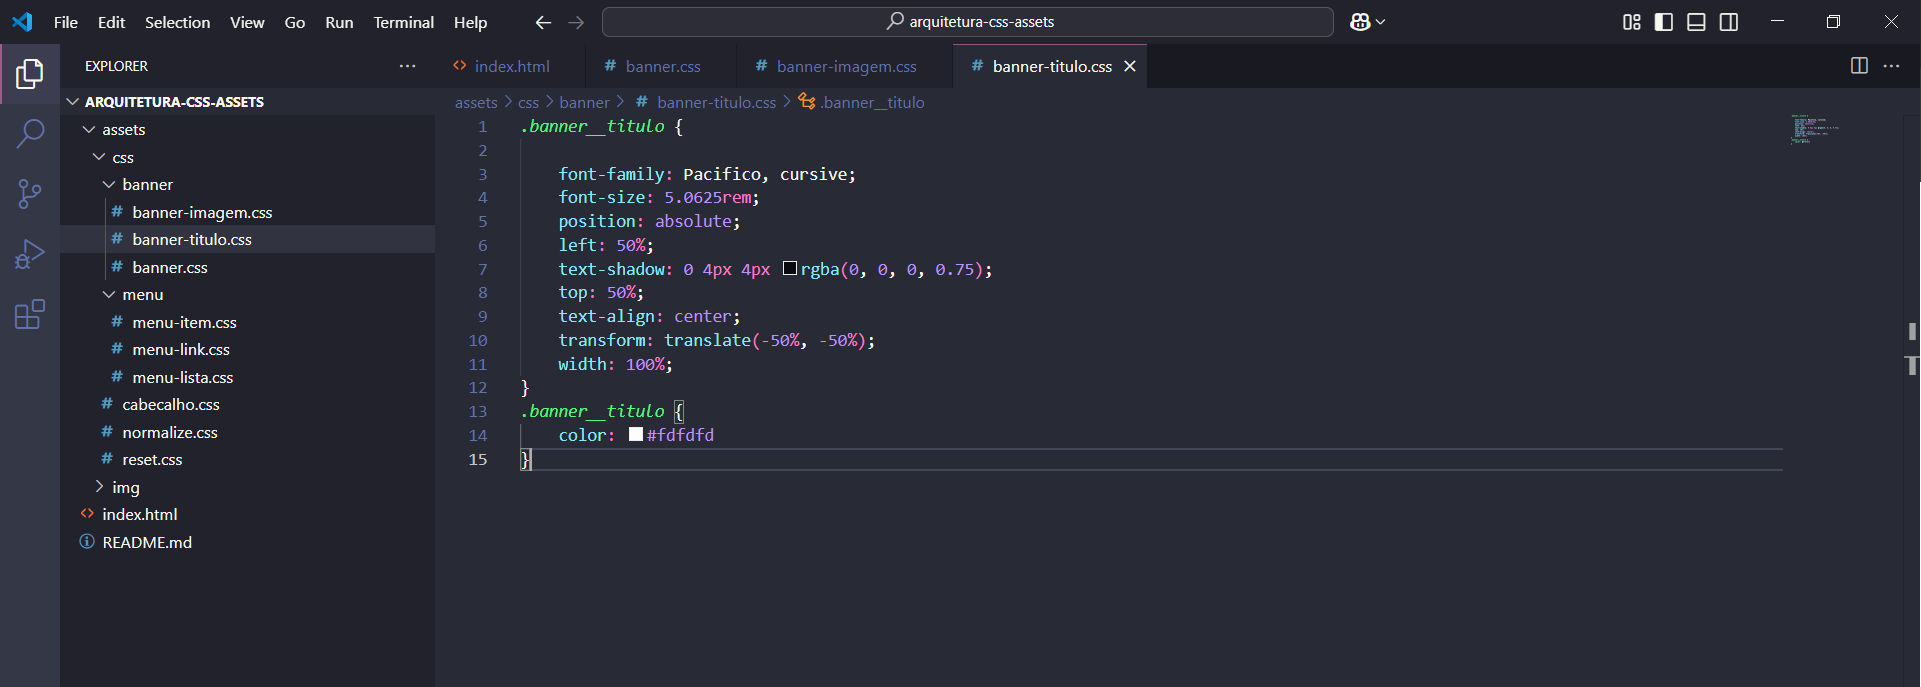
Task: Open the Edit menu
Action: (111, 22)
